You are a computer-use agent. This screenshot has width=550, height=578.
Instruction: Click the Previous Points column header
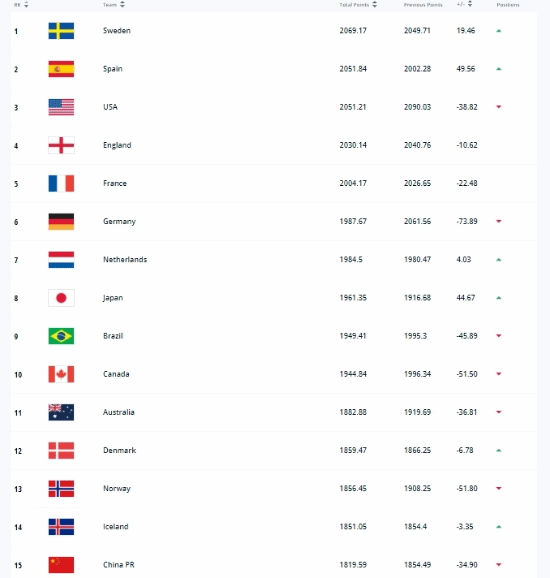(x=423, y=5)
